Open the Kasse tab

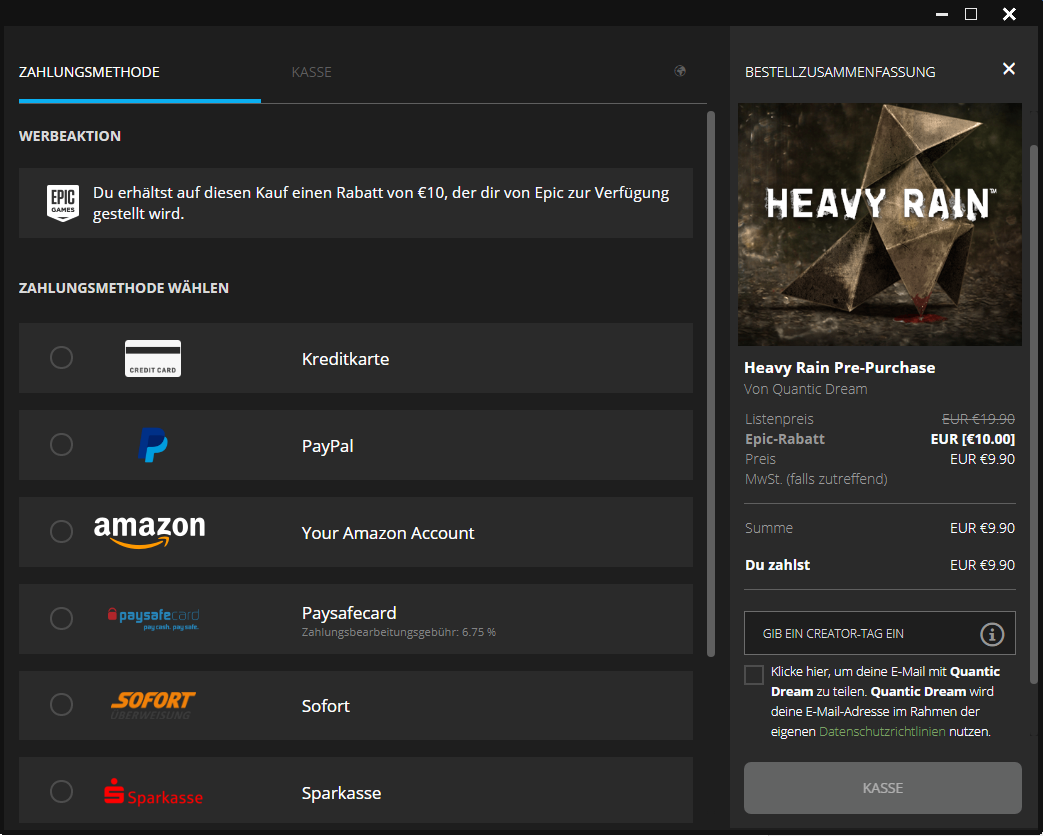tap(311, 72)
